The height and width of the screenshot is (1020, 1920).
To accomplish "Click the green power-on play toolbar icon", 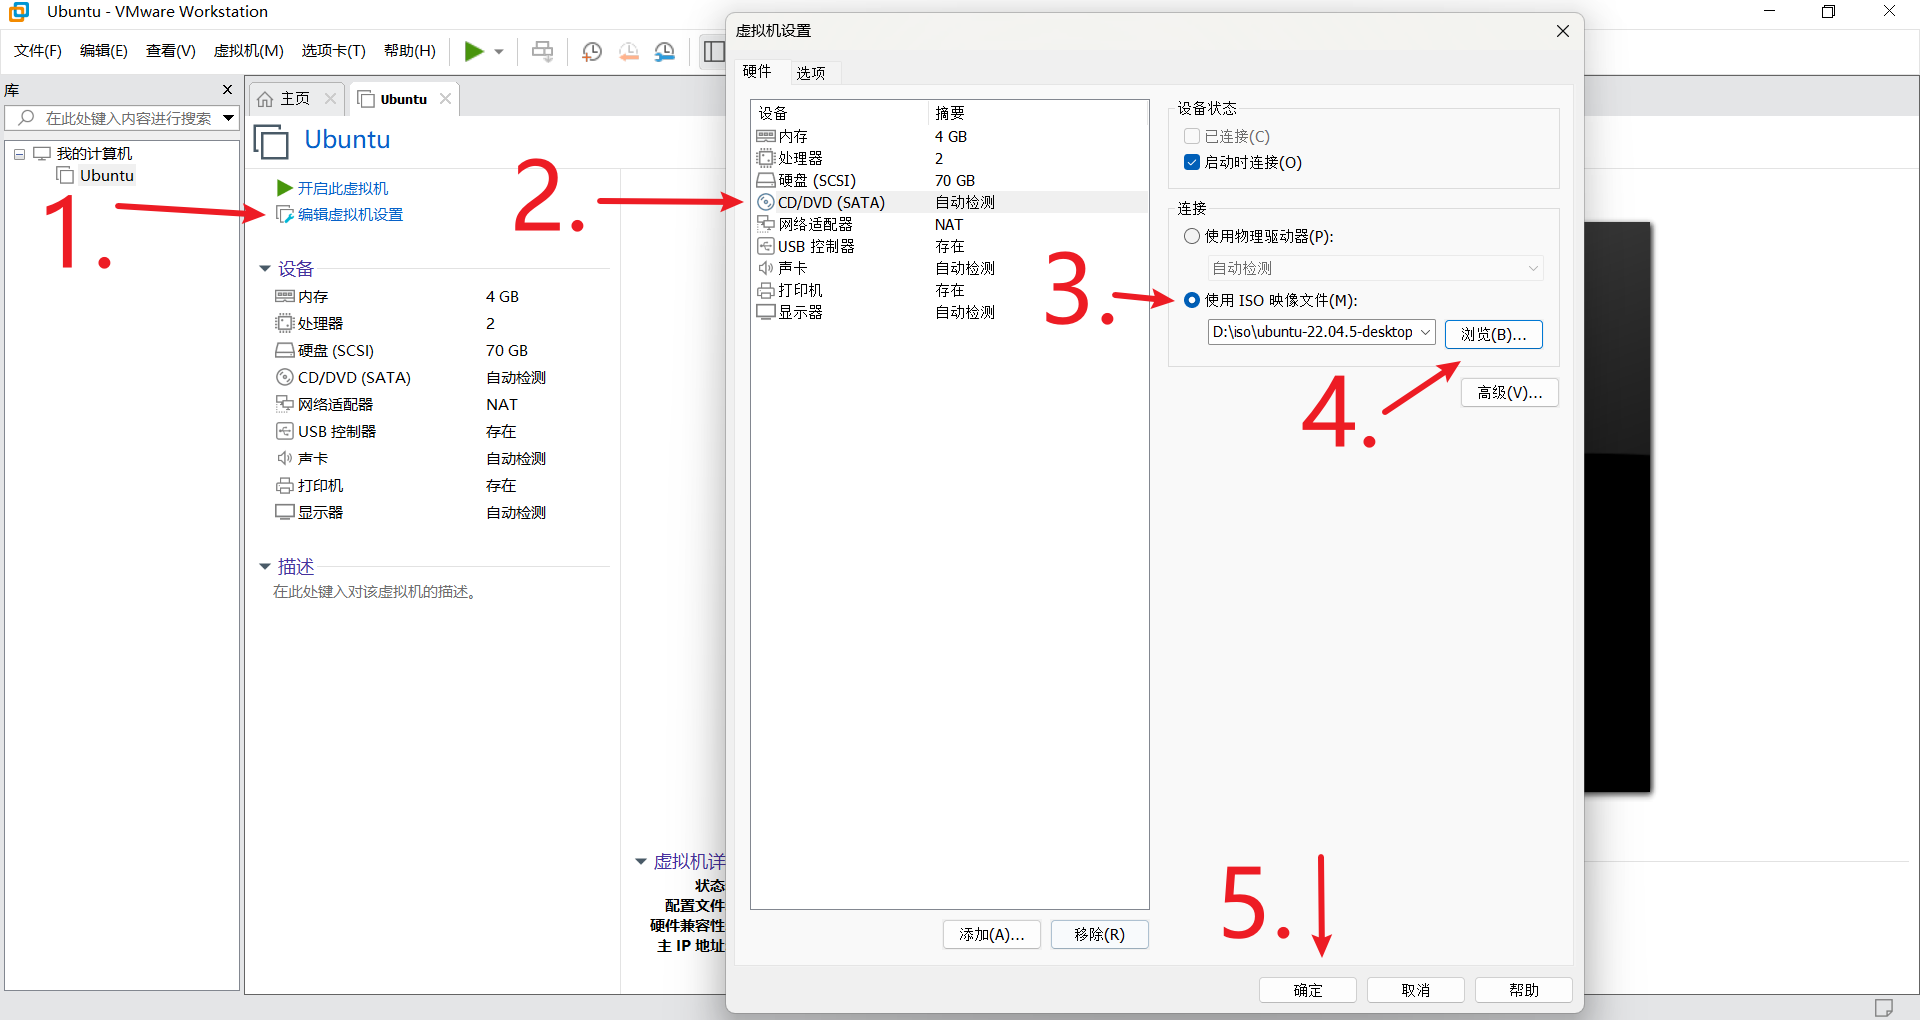I will 474,51.
